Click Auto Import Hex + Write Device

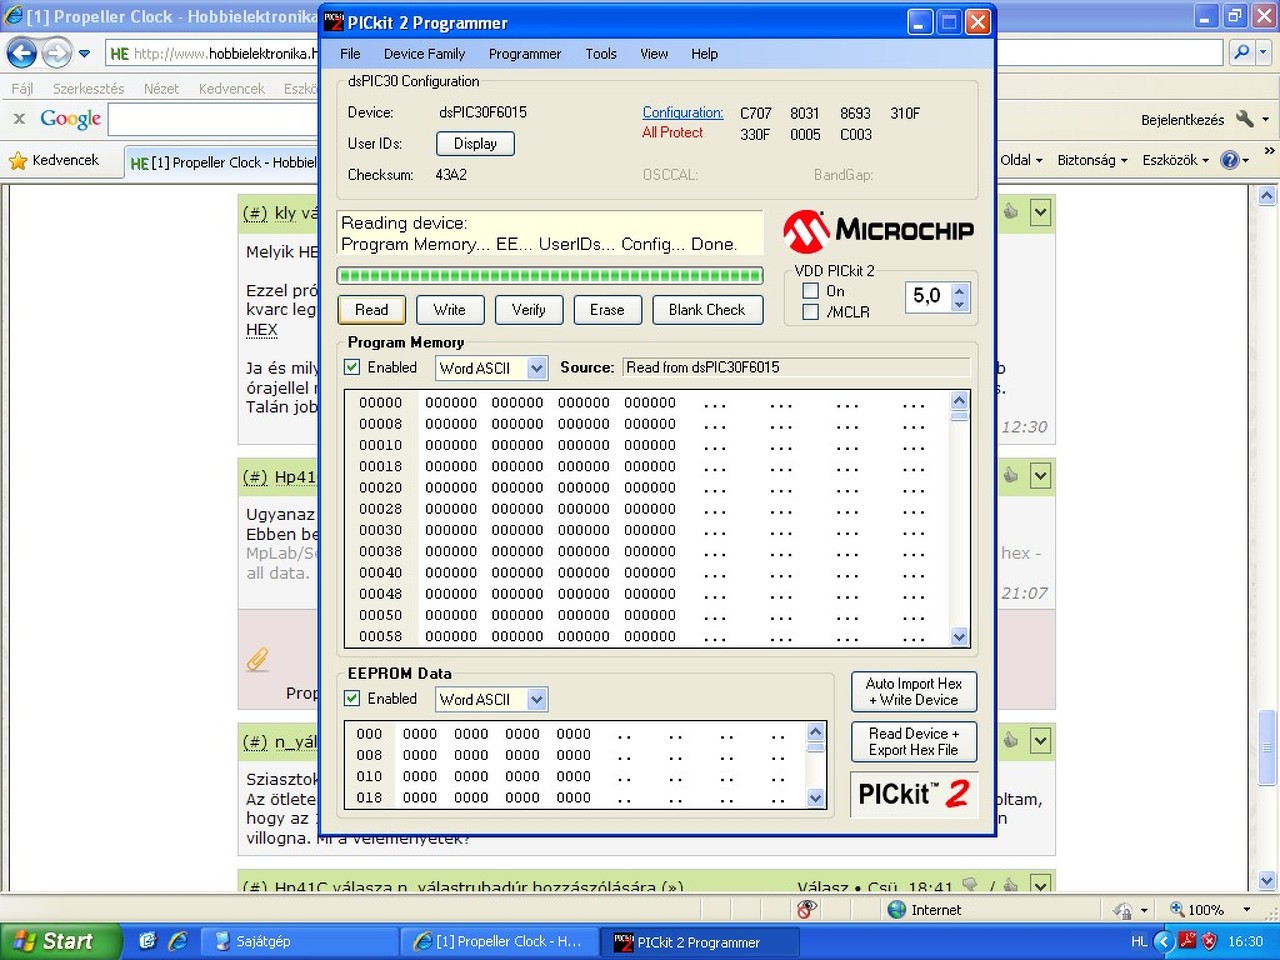tap(914, 692)
